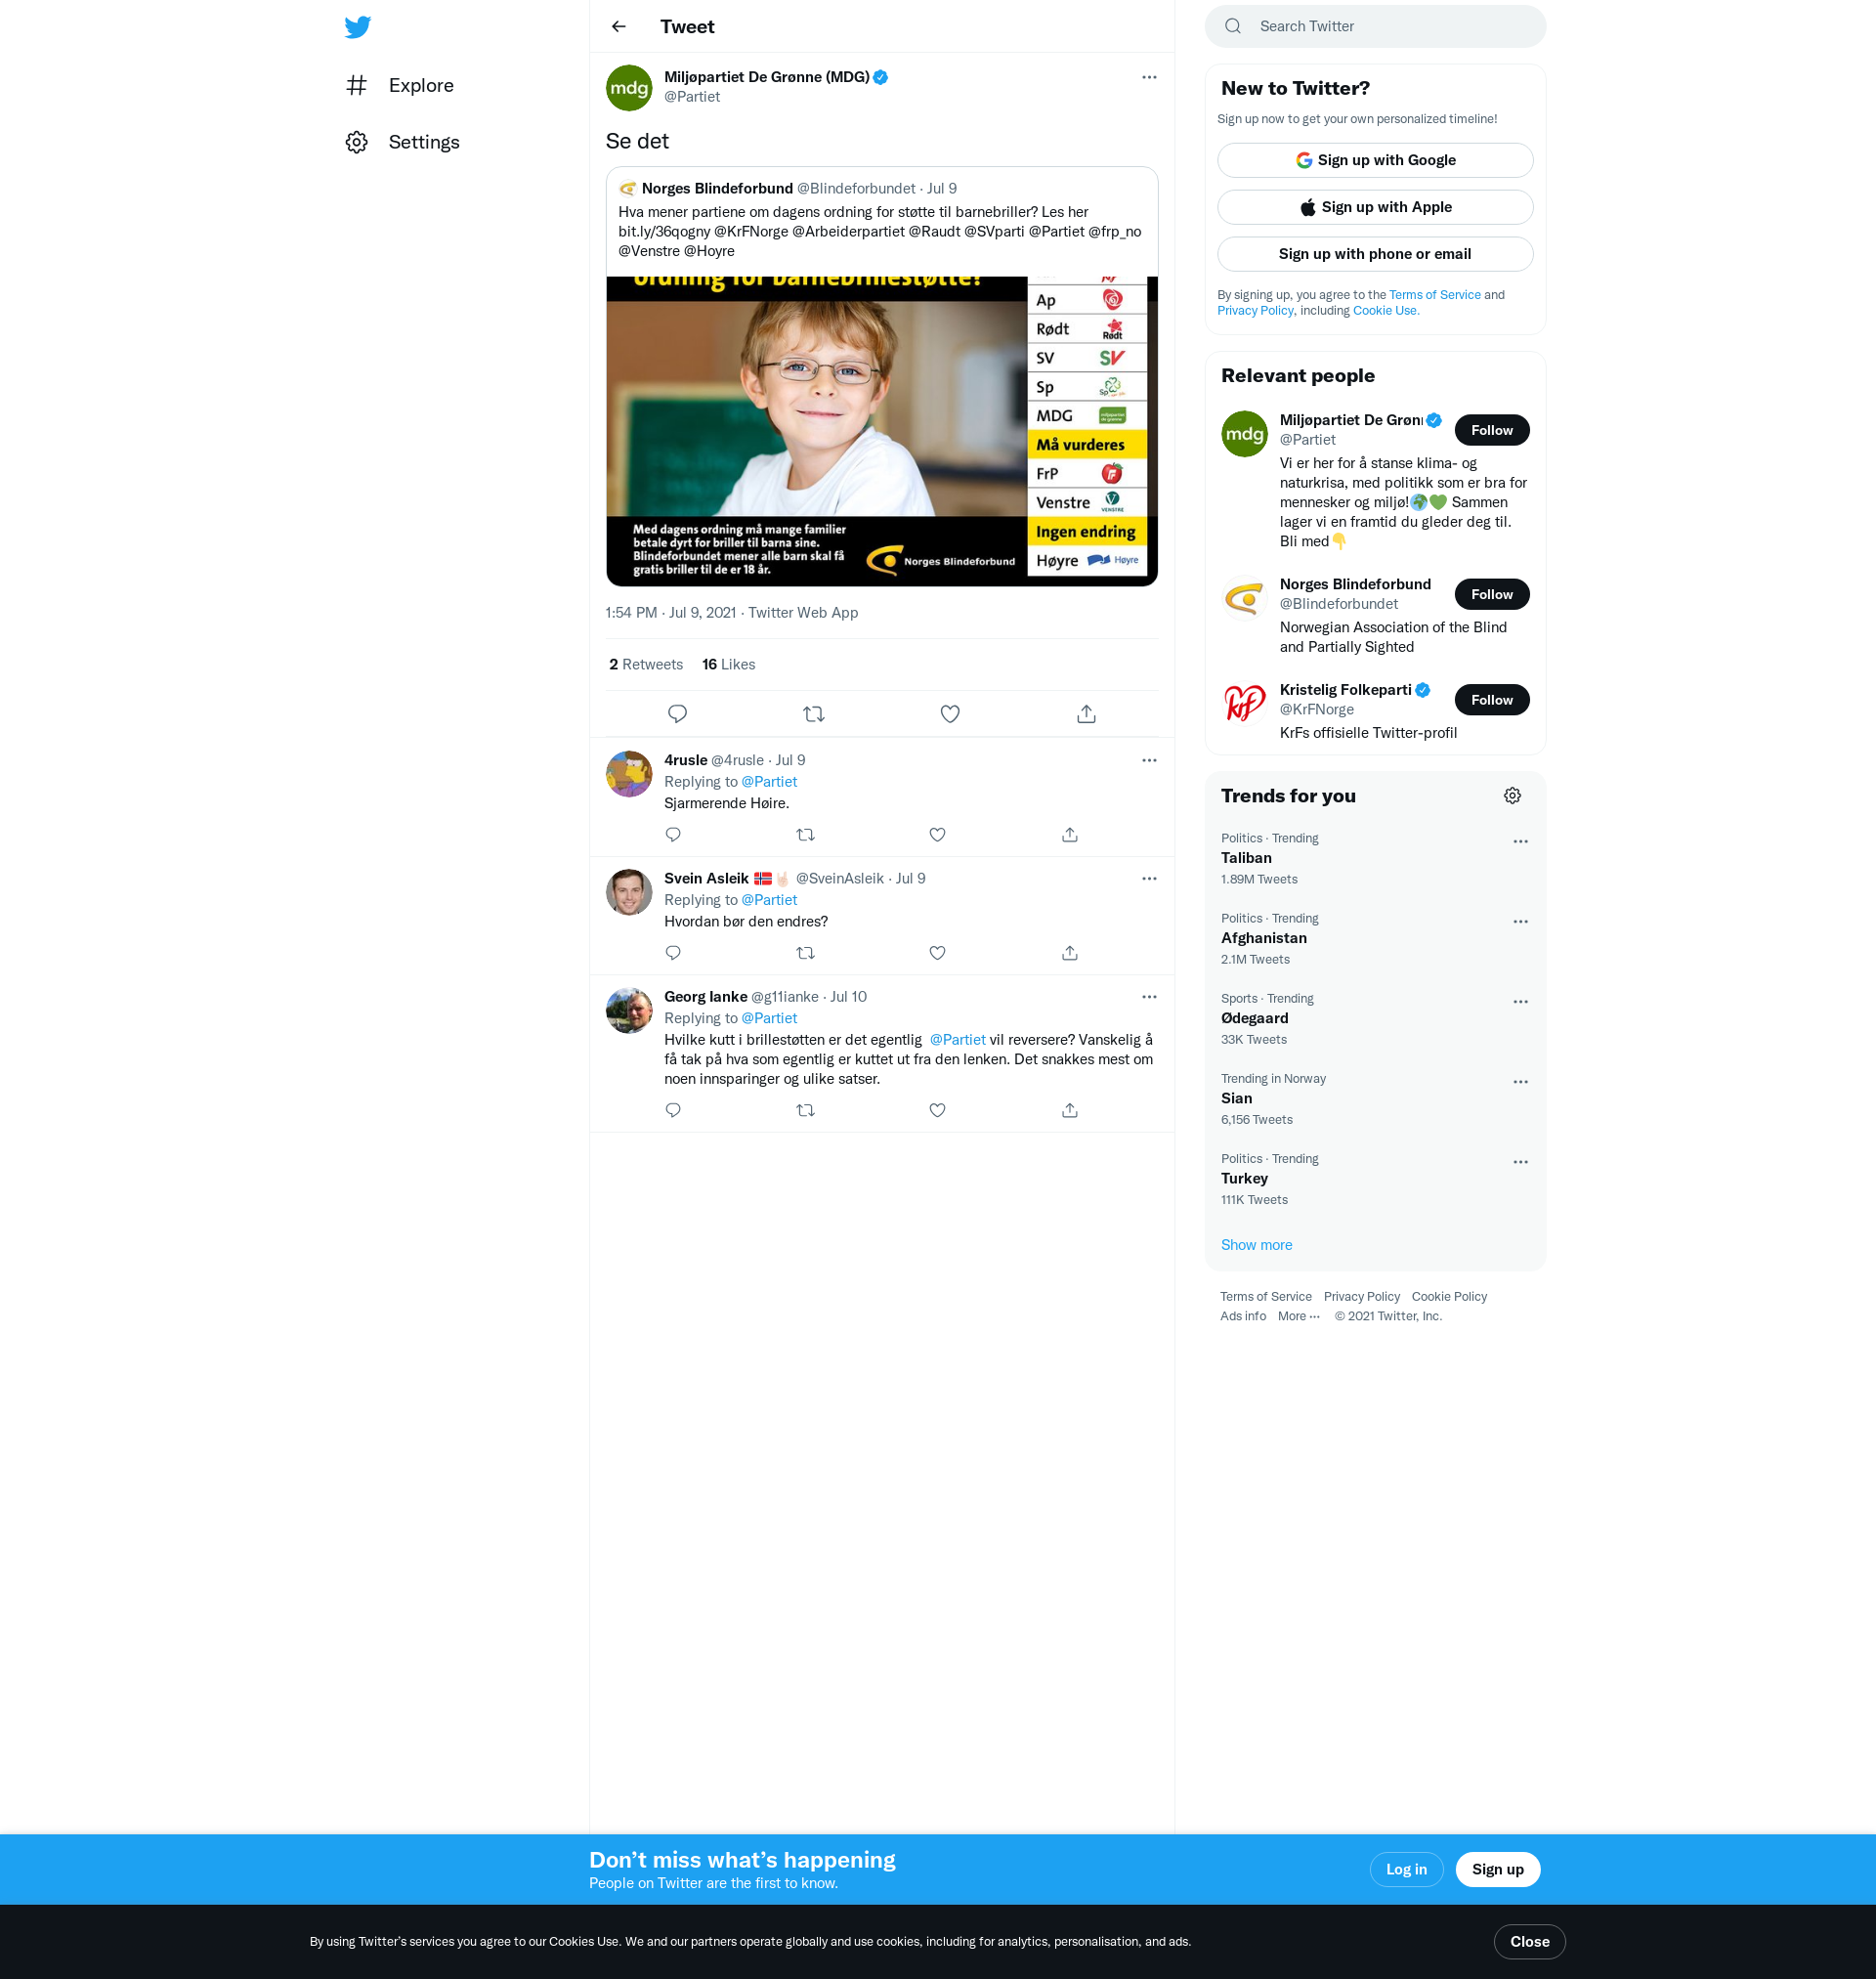Click Norges Blindeforbund name in quoted tweet

pos(716,189)
